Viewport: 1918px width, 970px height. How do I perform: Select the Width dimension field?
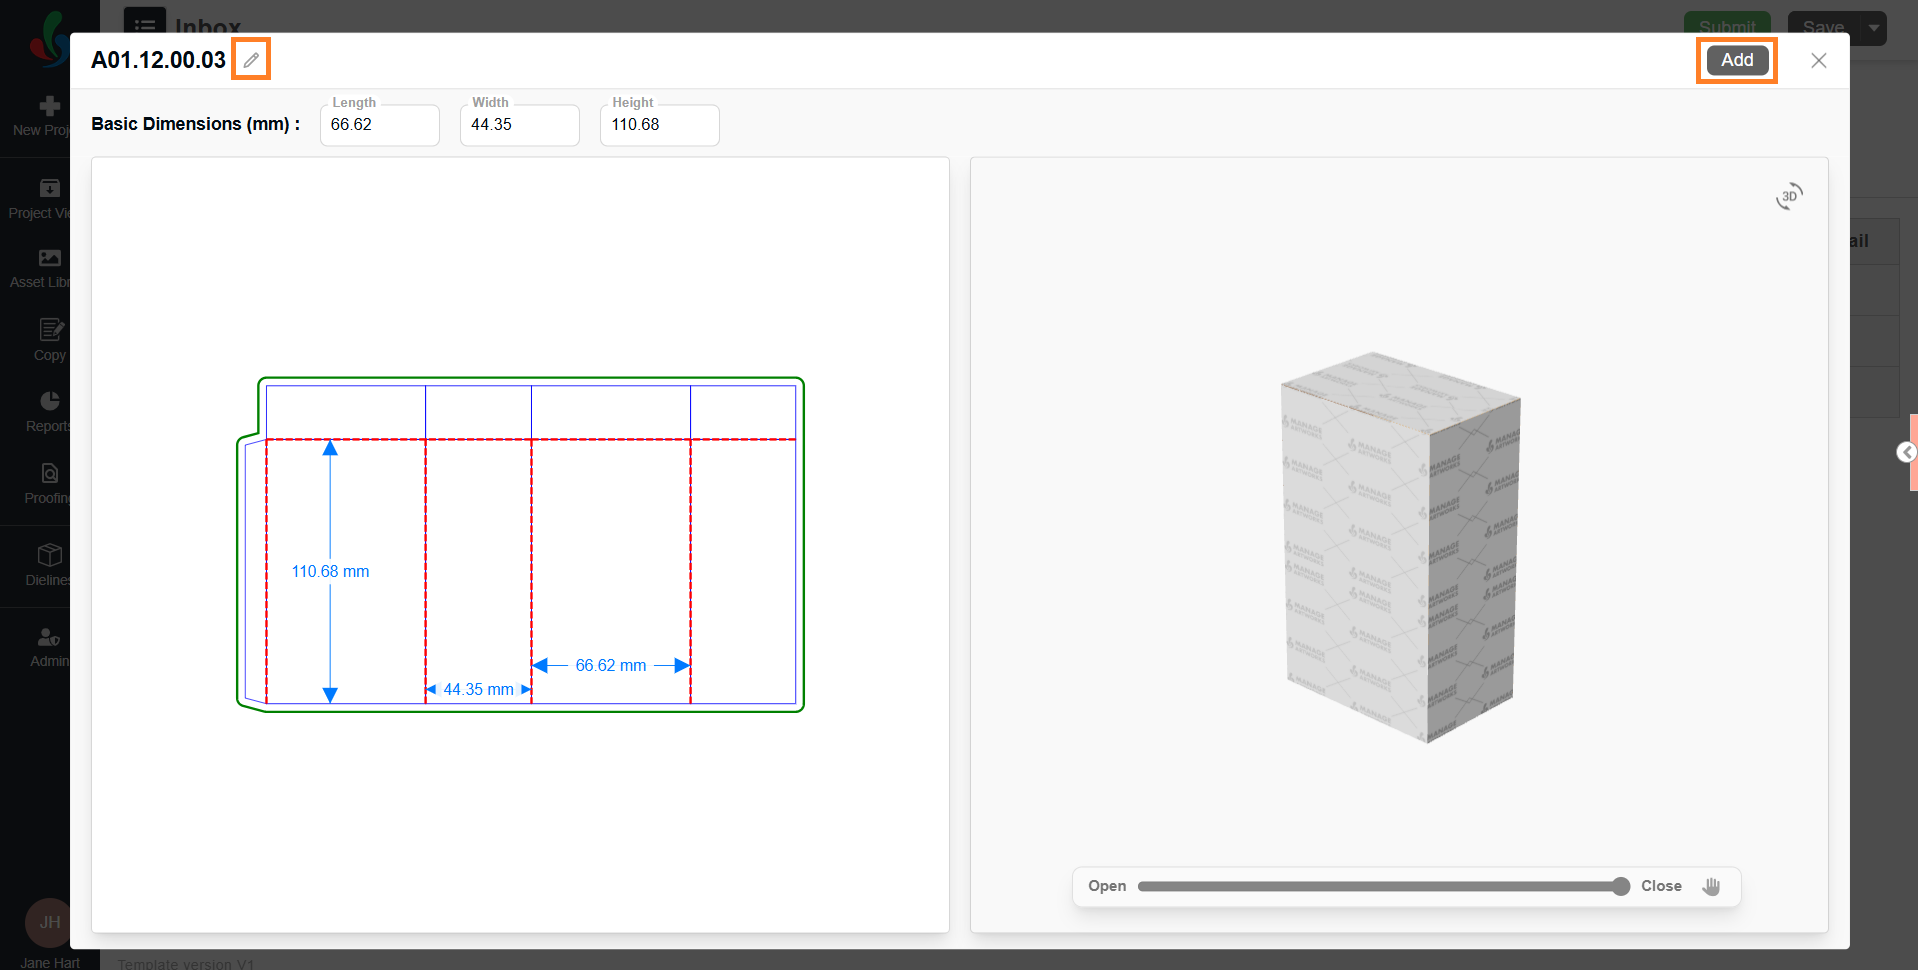pyautogui.click(x=519, y=125)
